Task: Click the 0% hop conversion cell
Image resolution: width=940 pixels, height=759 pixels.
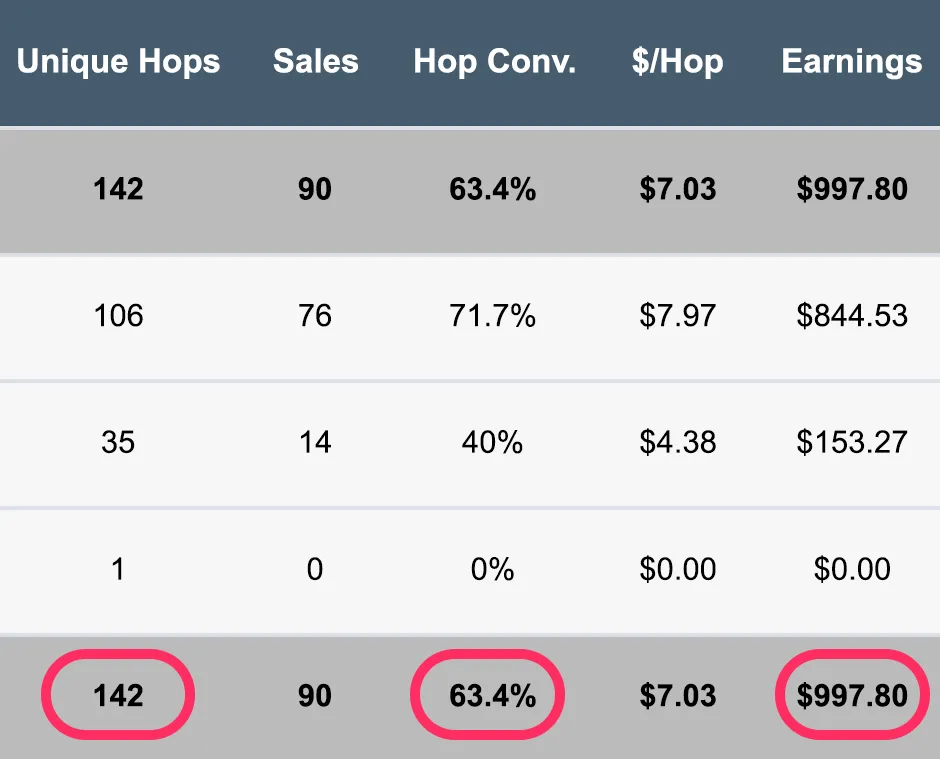Action: tap(492, 568)
